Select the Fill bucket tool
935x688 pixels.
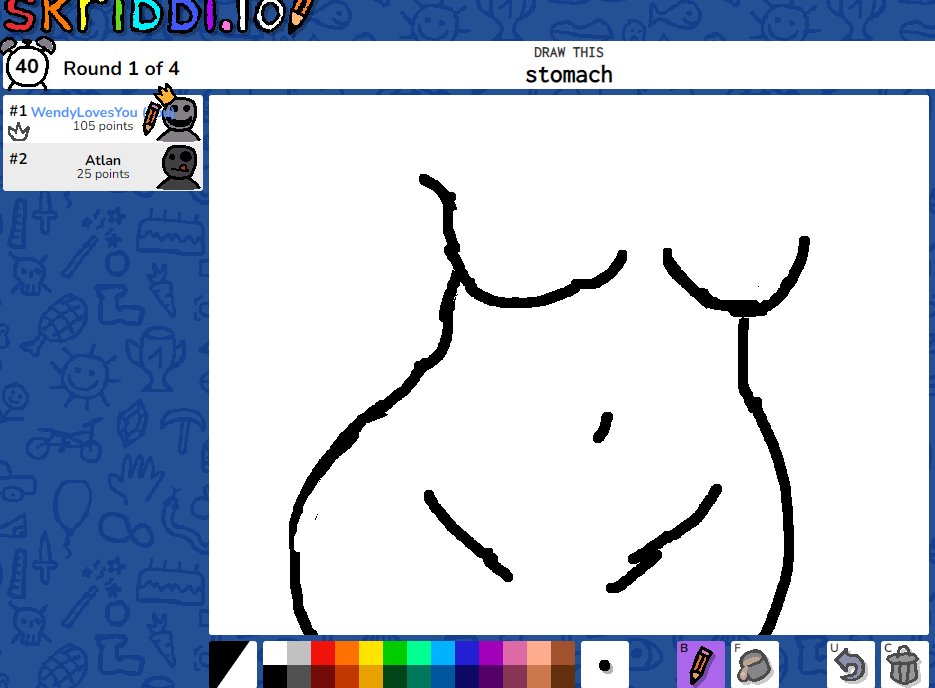[x=754, y=664]
